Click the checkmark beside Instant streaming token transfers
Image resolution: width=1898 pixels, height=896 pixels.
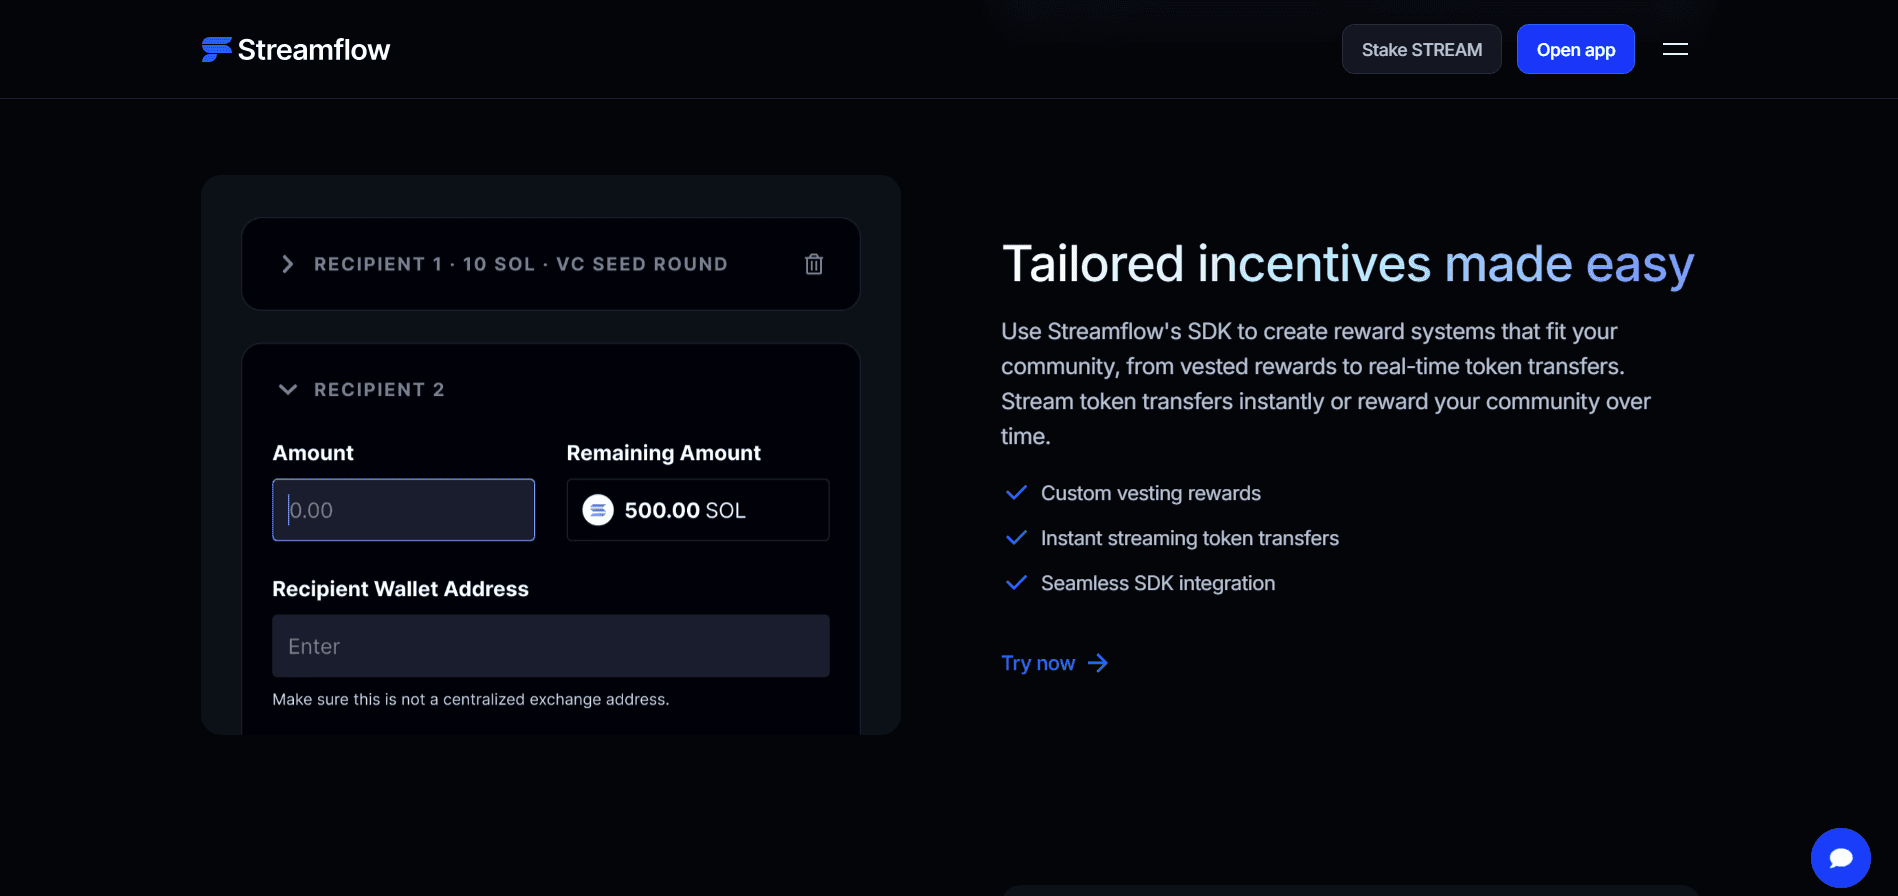(x=1016, y=538)
